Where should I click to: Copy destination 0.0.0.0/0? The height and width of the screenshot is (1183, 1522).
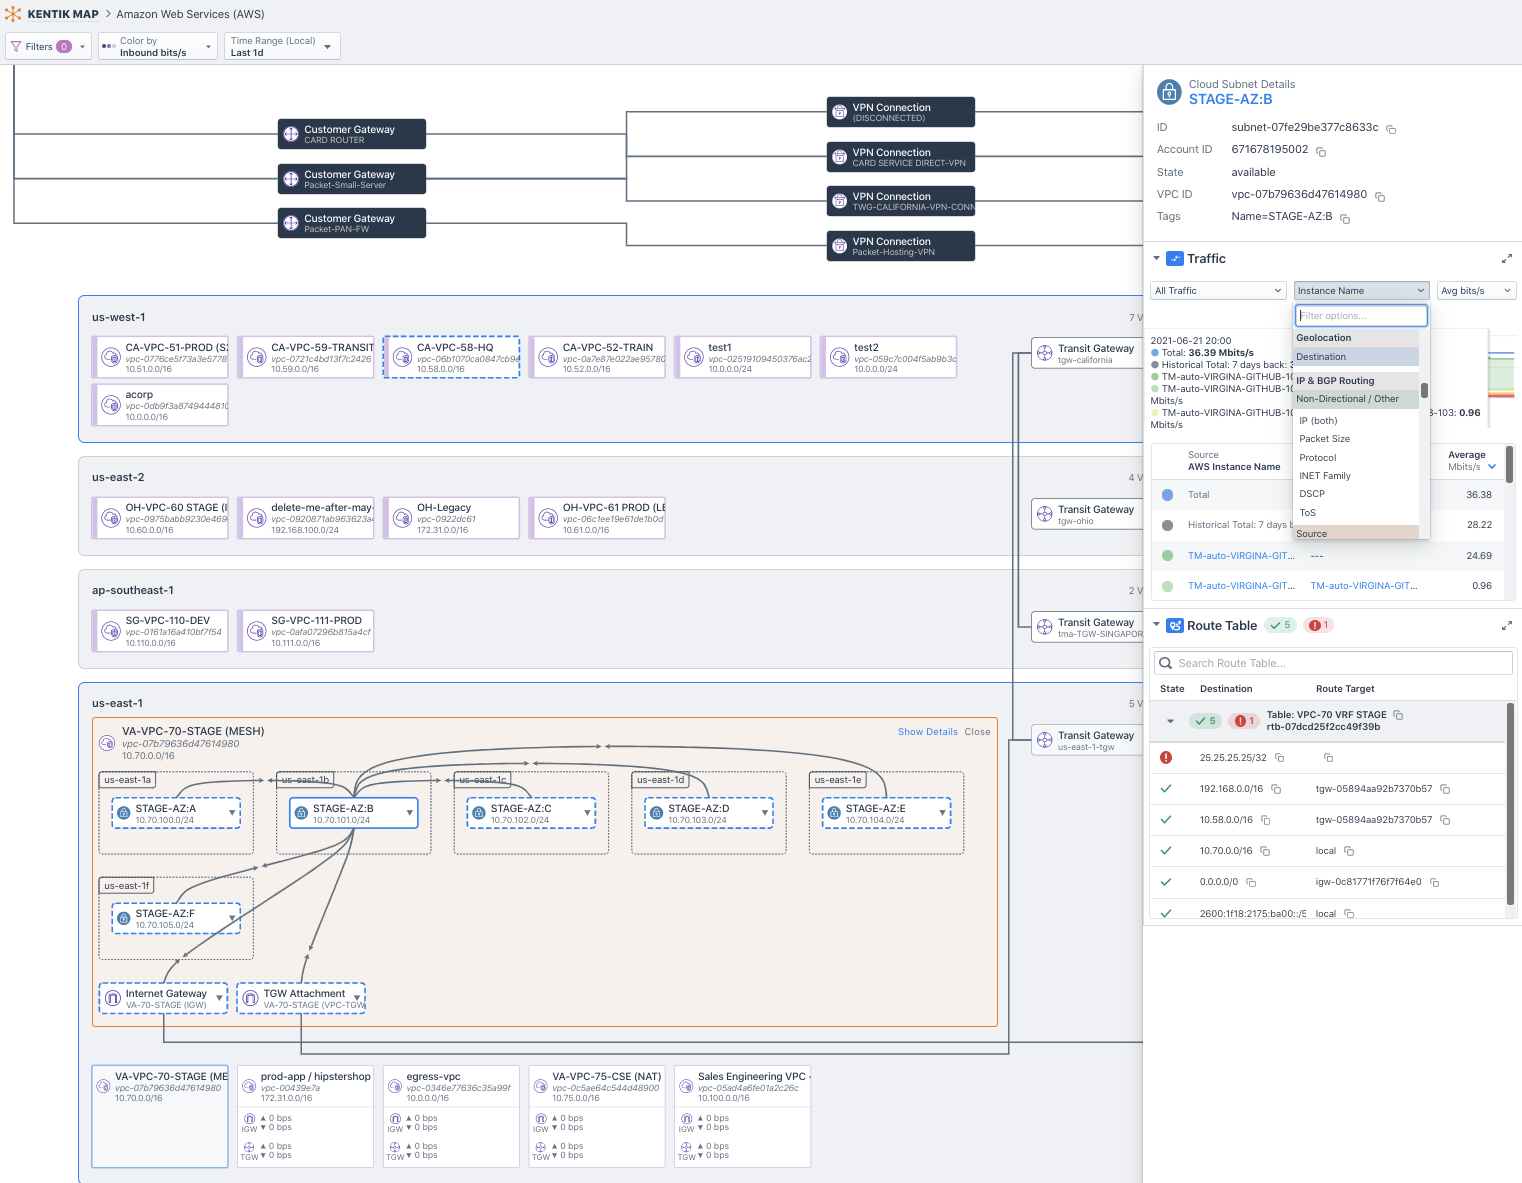(x=1251, y=882)
